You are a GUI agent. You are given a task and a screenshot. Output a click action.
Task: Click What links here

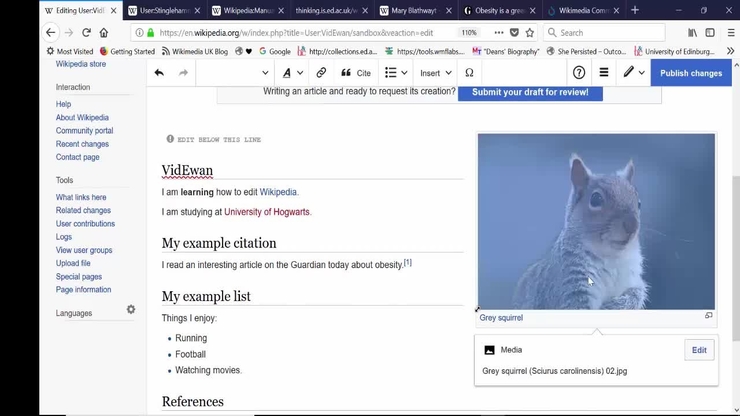(x=81, y=197)
